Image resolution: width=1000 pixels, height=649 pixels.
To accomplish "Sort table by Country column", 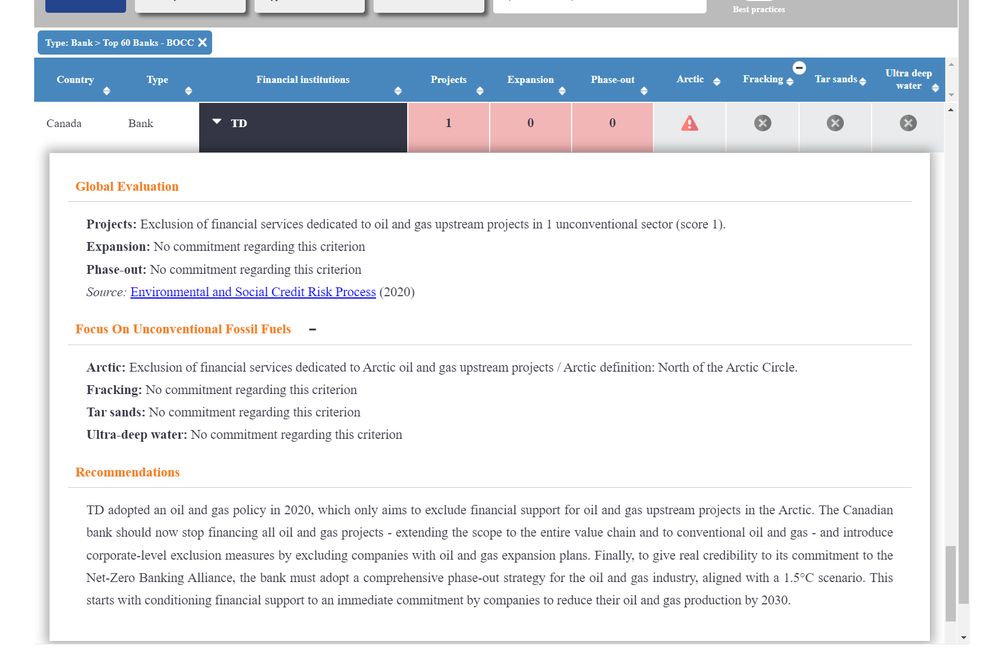I will (x=107, y=91).
